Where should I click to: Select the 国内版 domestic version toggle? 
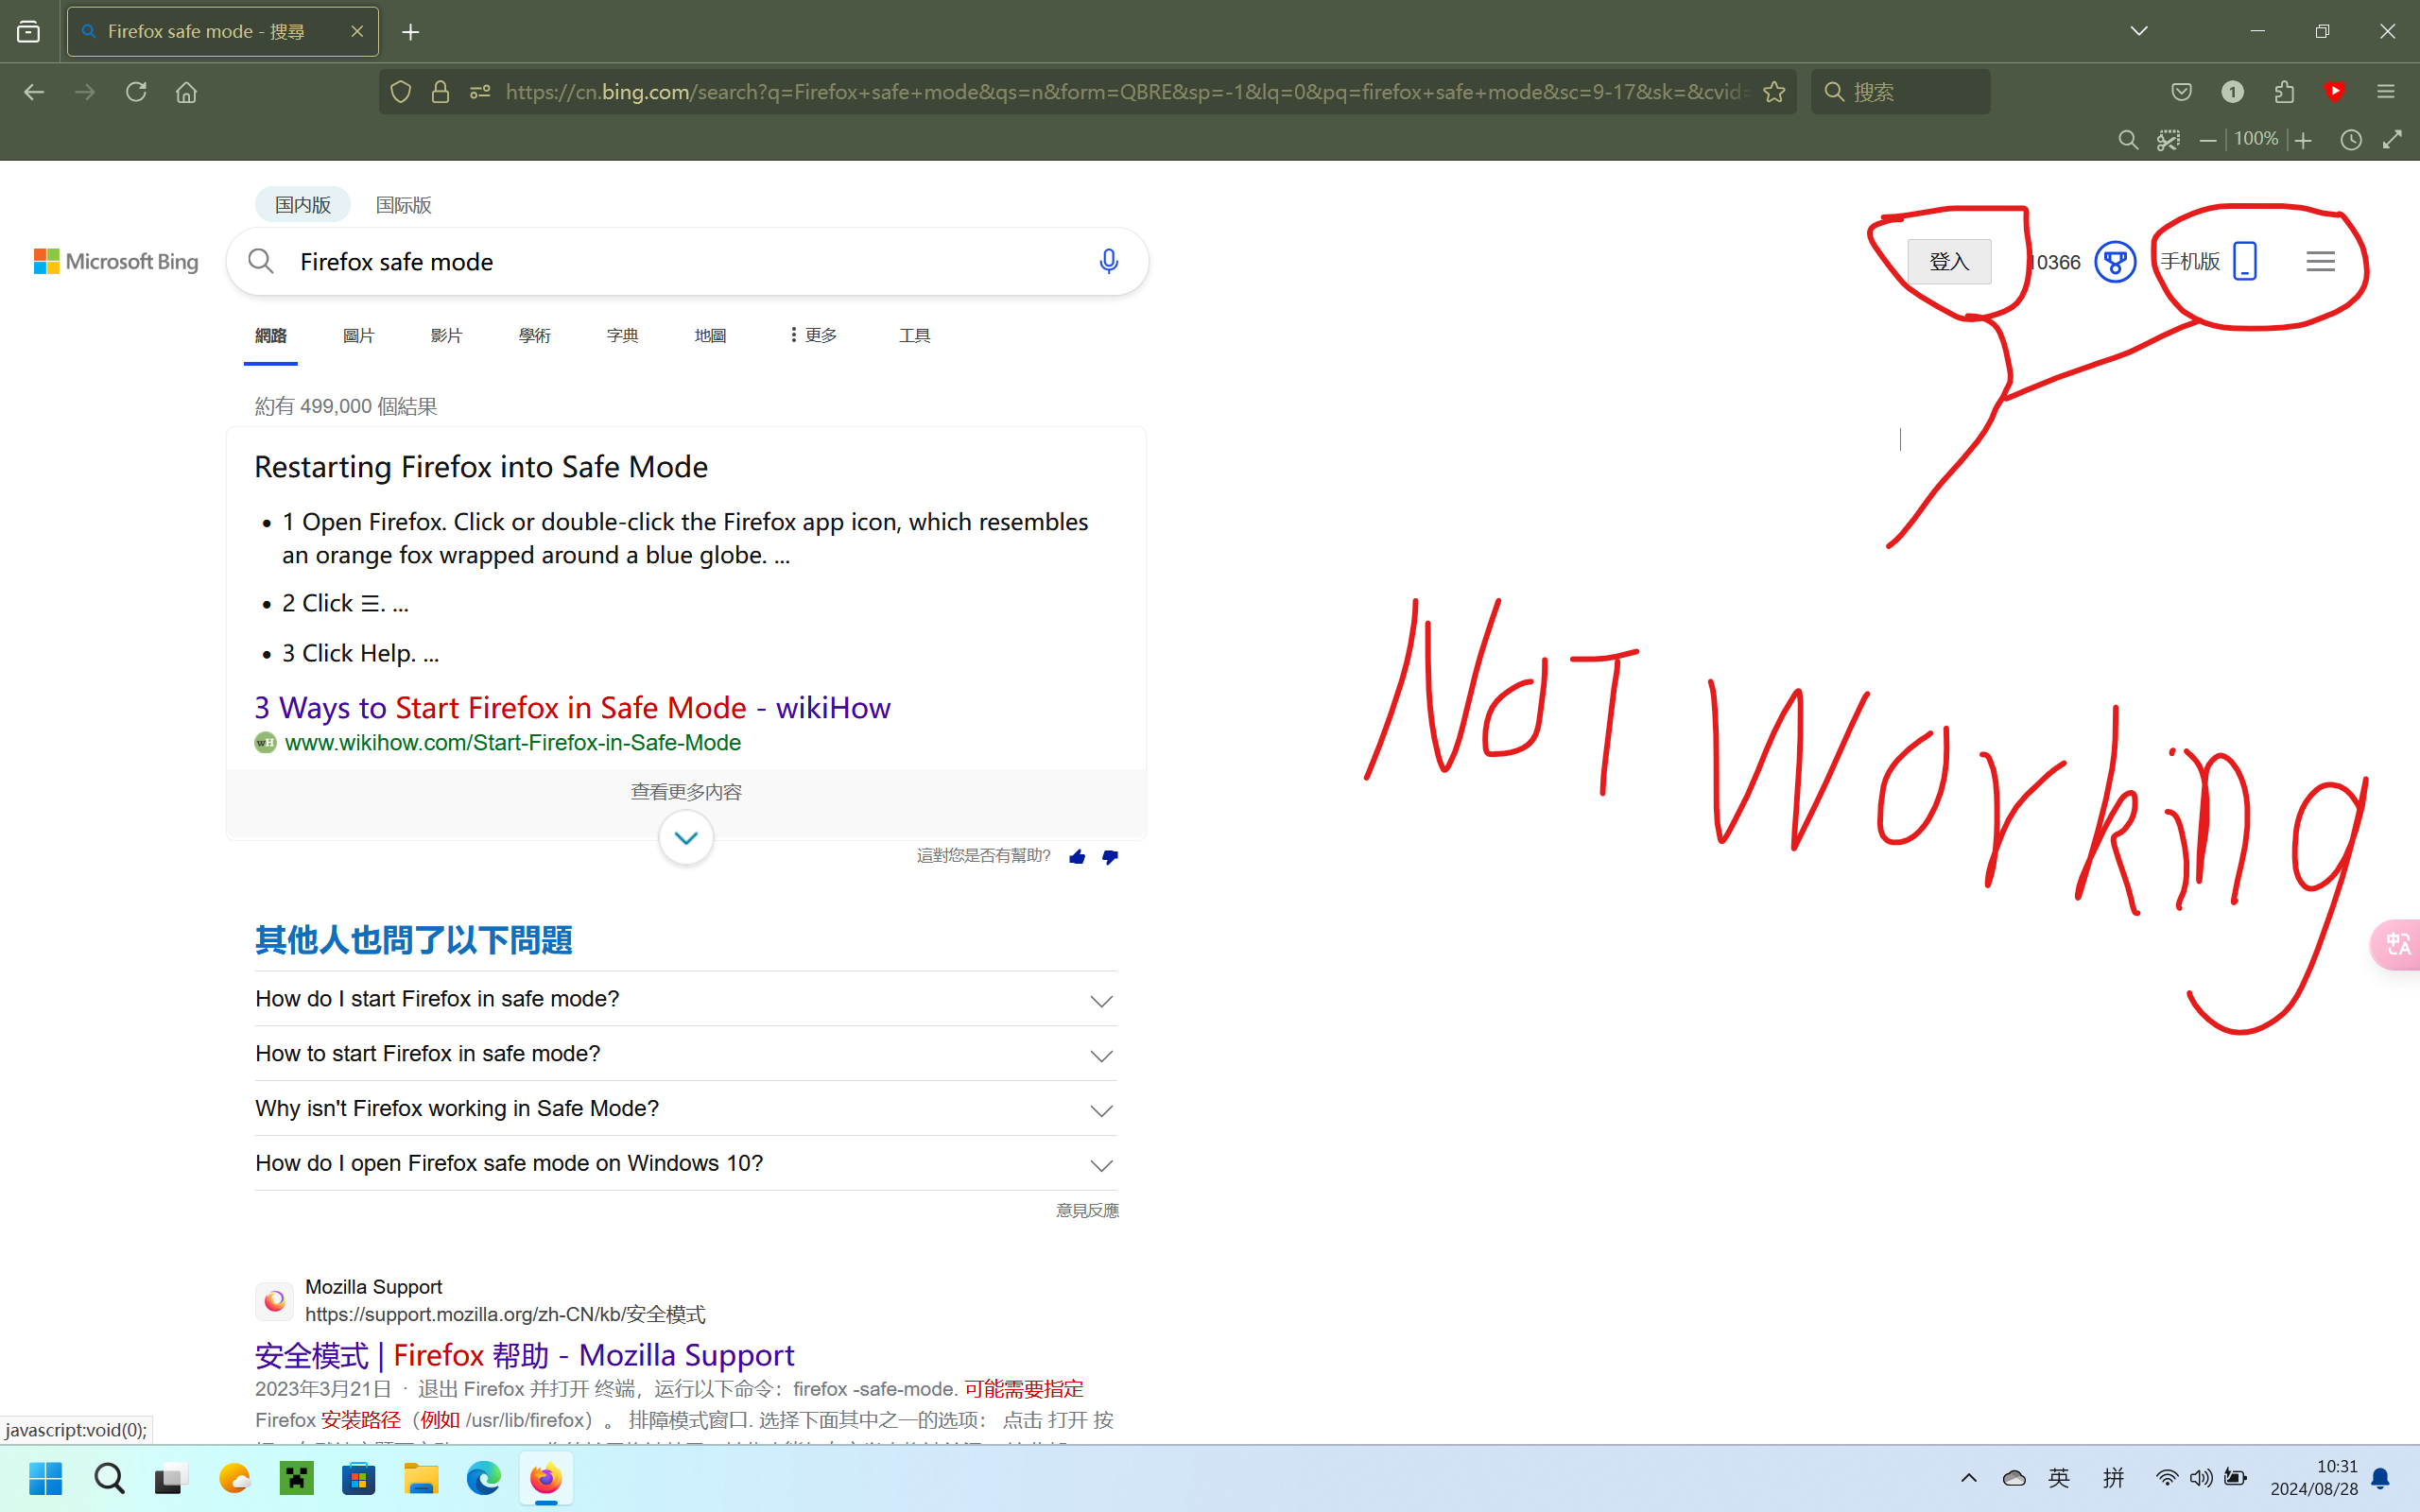(303, 205)
